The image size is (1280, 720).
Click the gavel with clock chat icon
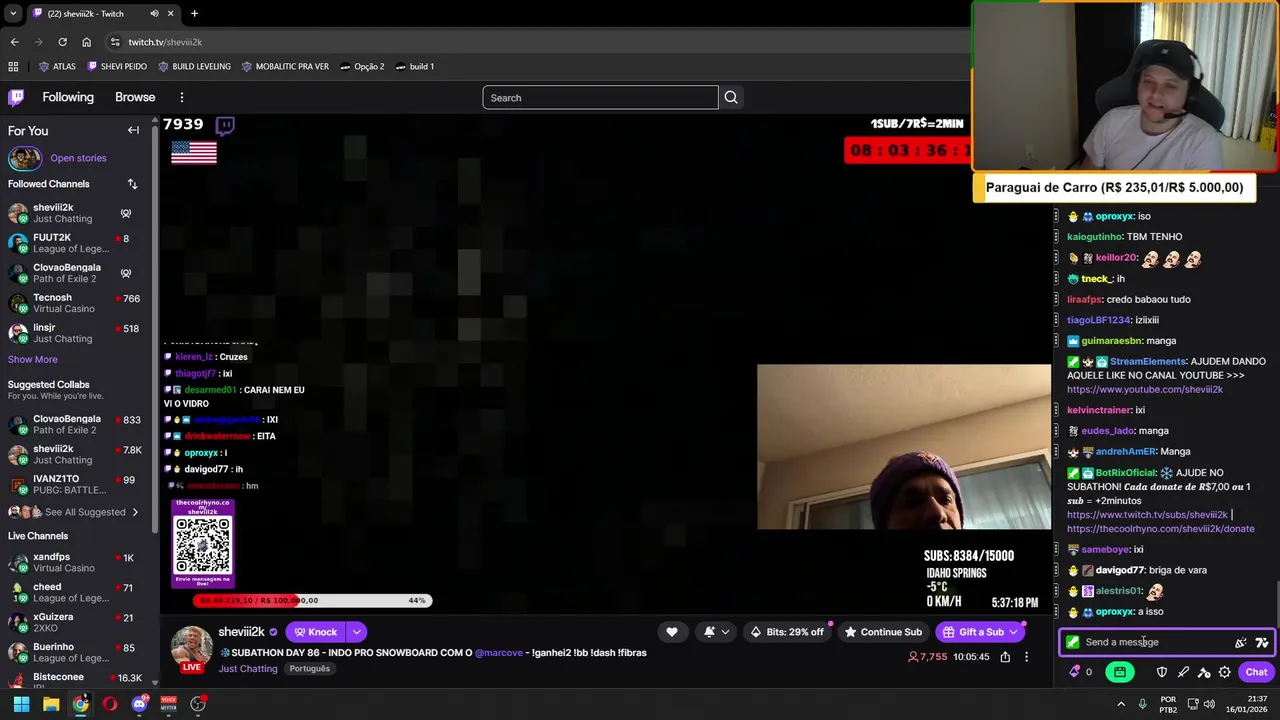1204,672
